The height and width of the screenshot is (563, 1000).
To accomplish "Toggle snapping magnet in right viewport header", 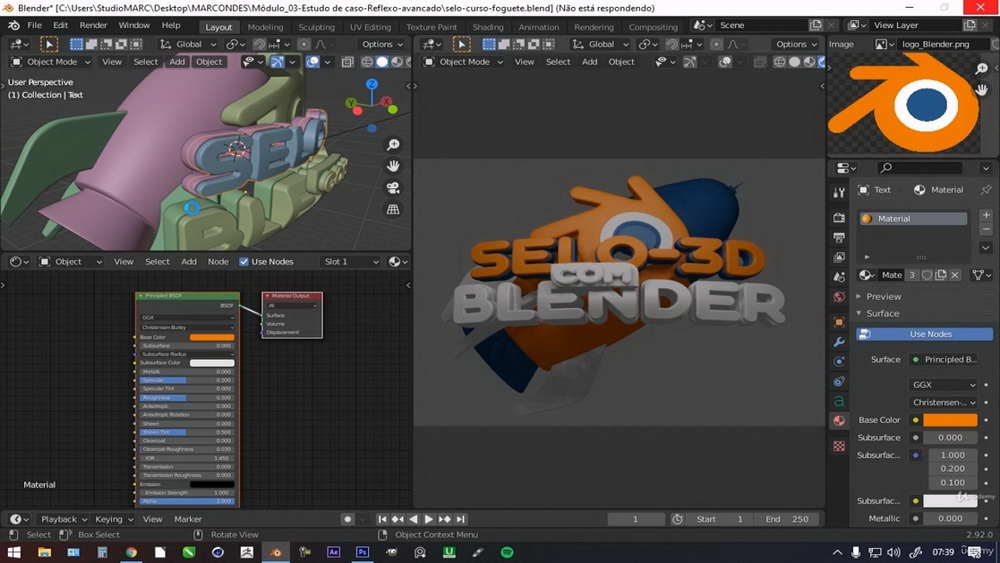I will (672, 44).
